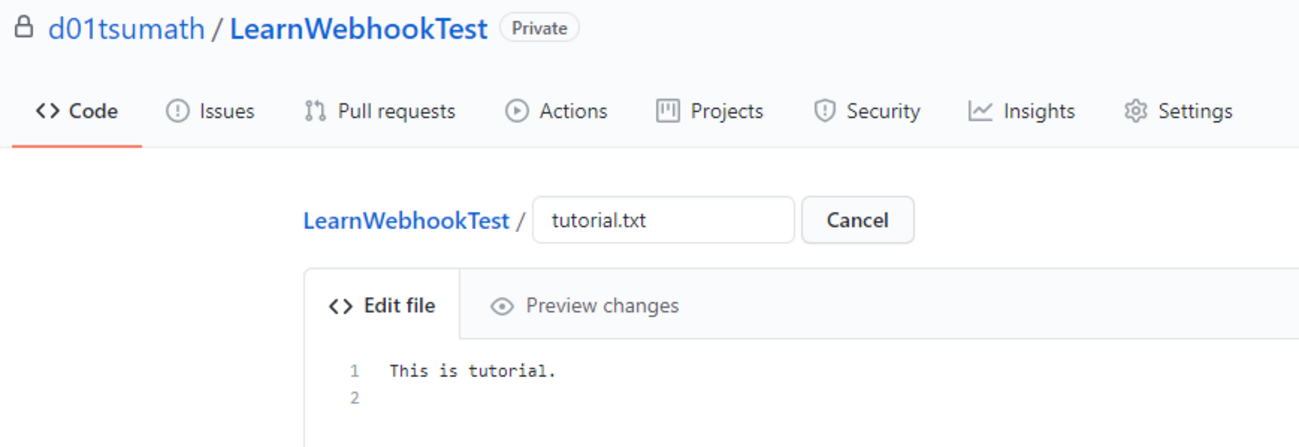View the Insights tab
Viewport: 1299px width, 447px height.
coord(1021,111)
